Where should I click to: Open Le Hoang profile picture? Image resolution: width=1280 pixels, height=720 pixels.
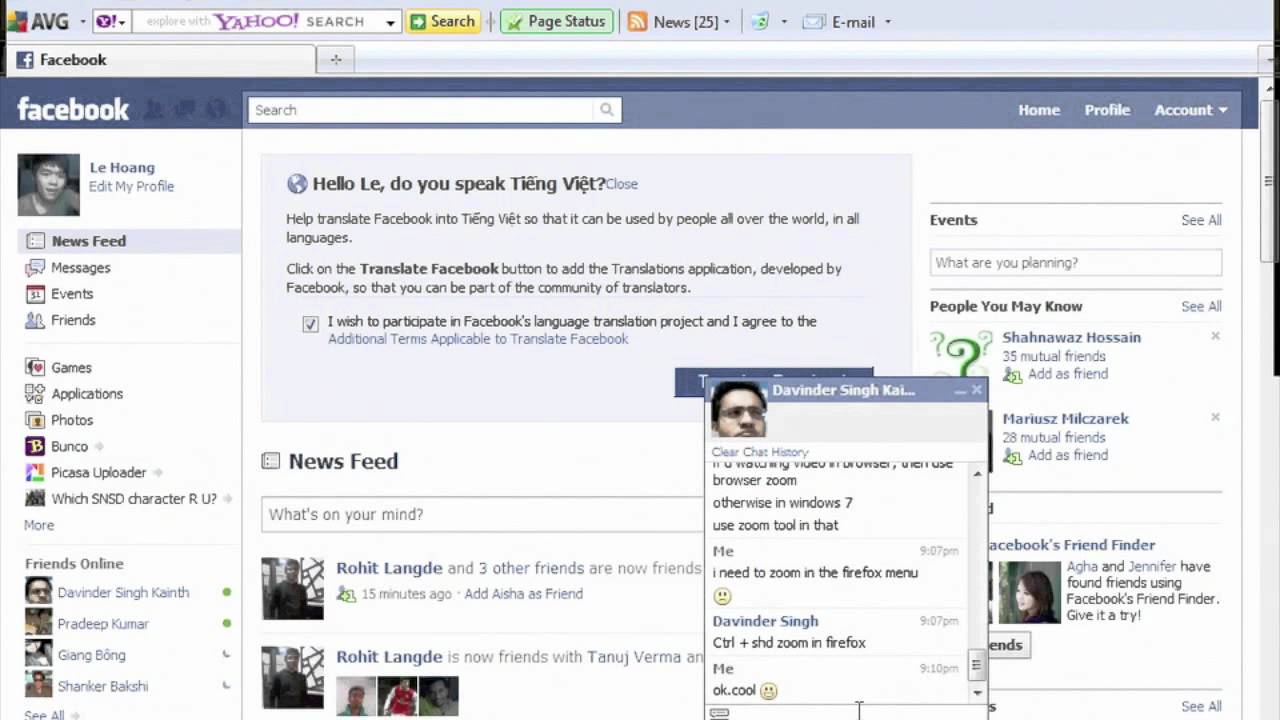[48, 184]
